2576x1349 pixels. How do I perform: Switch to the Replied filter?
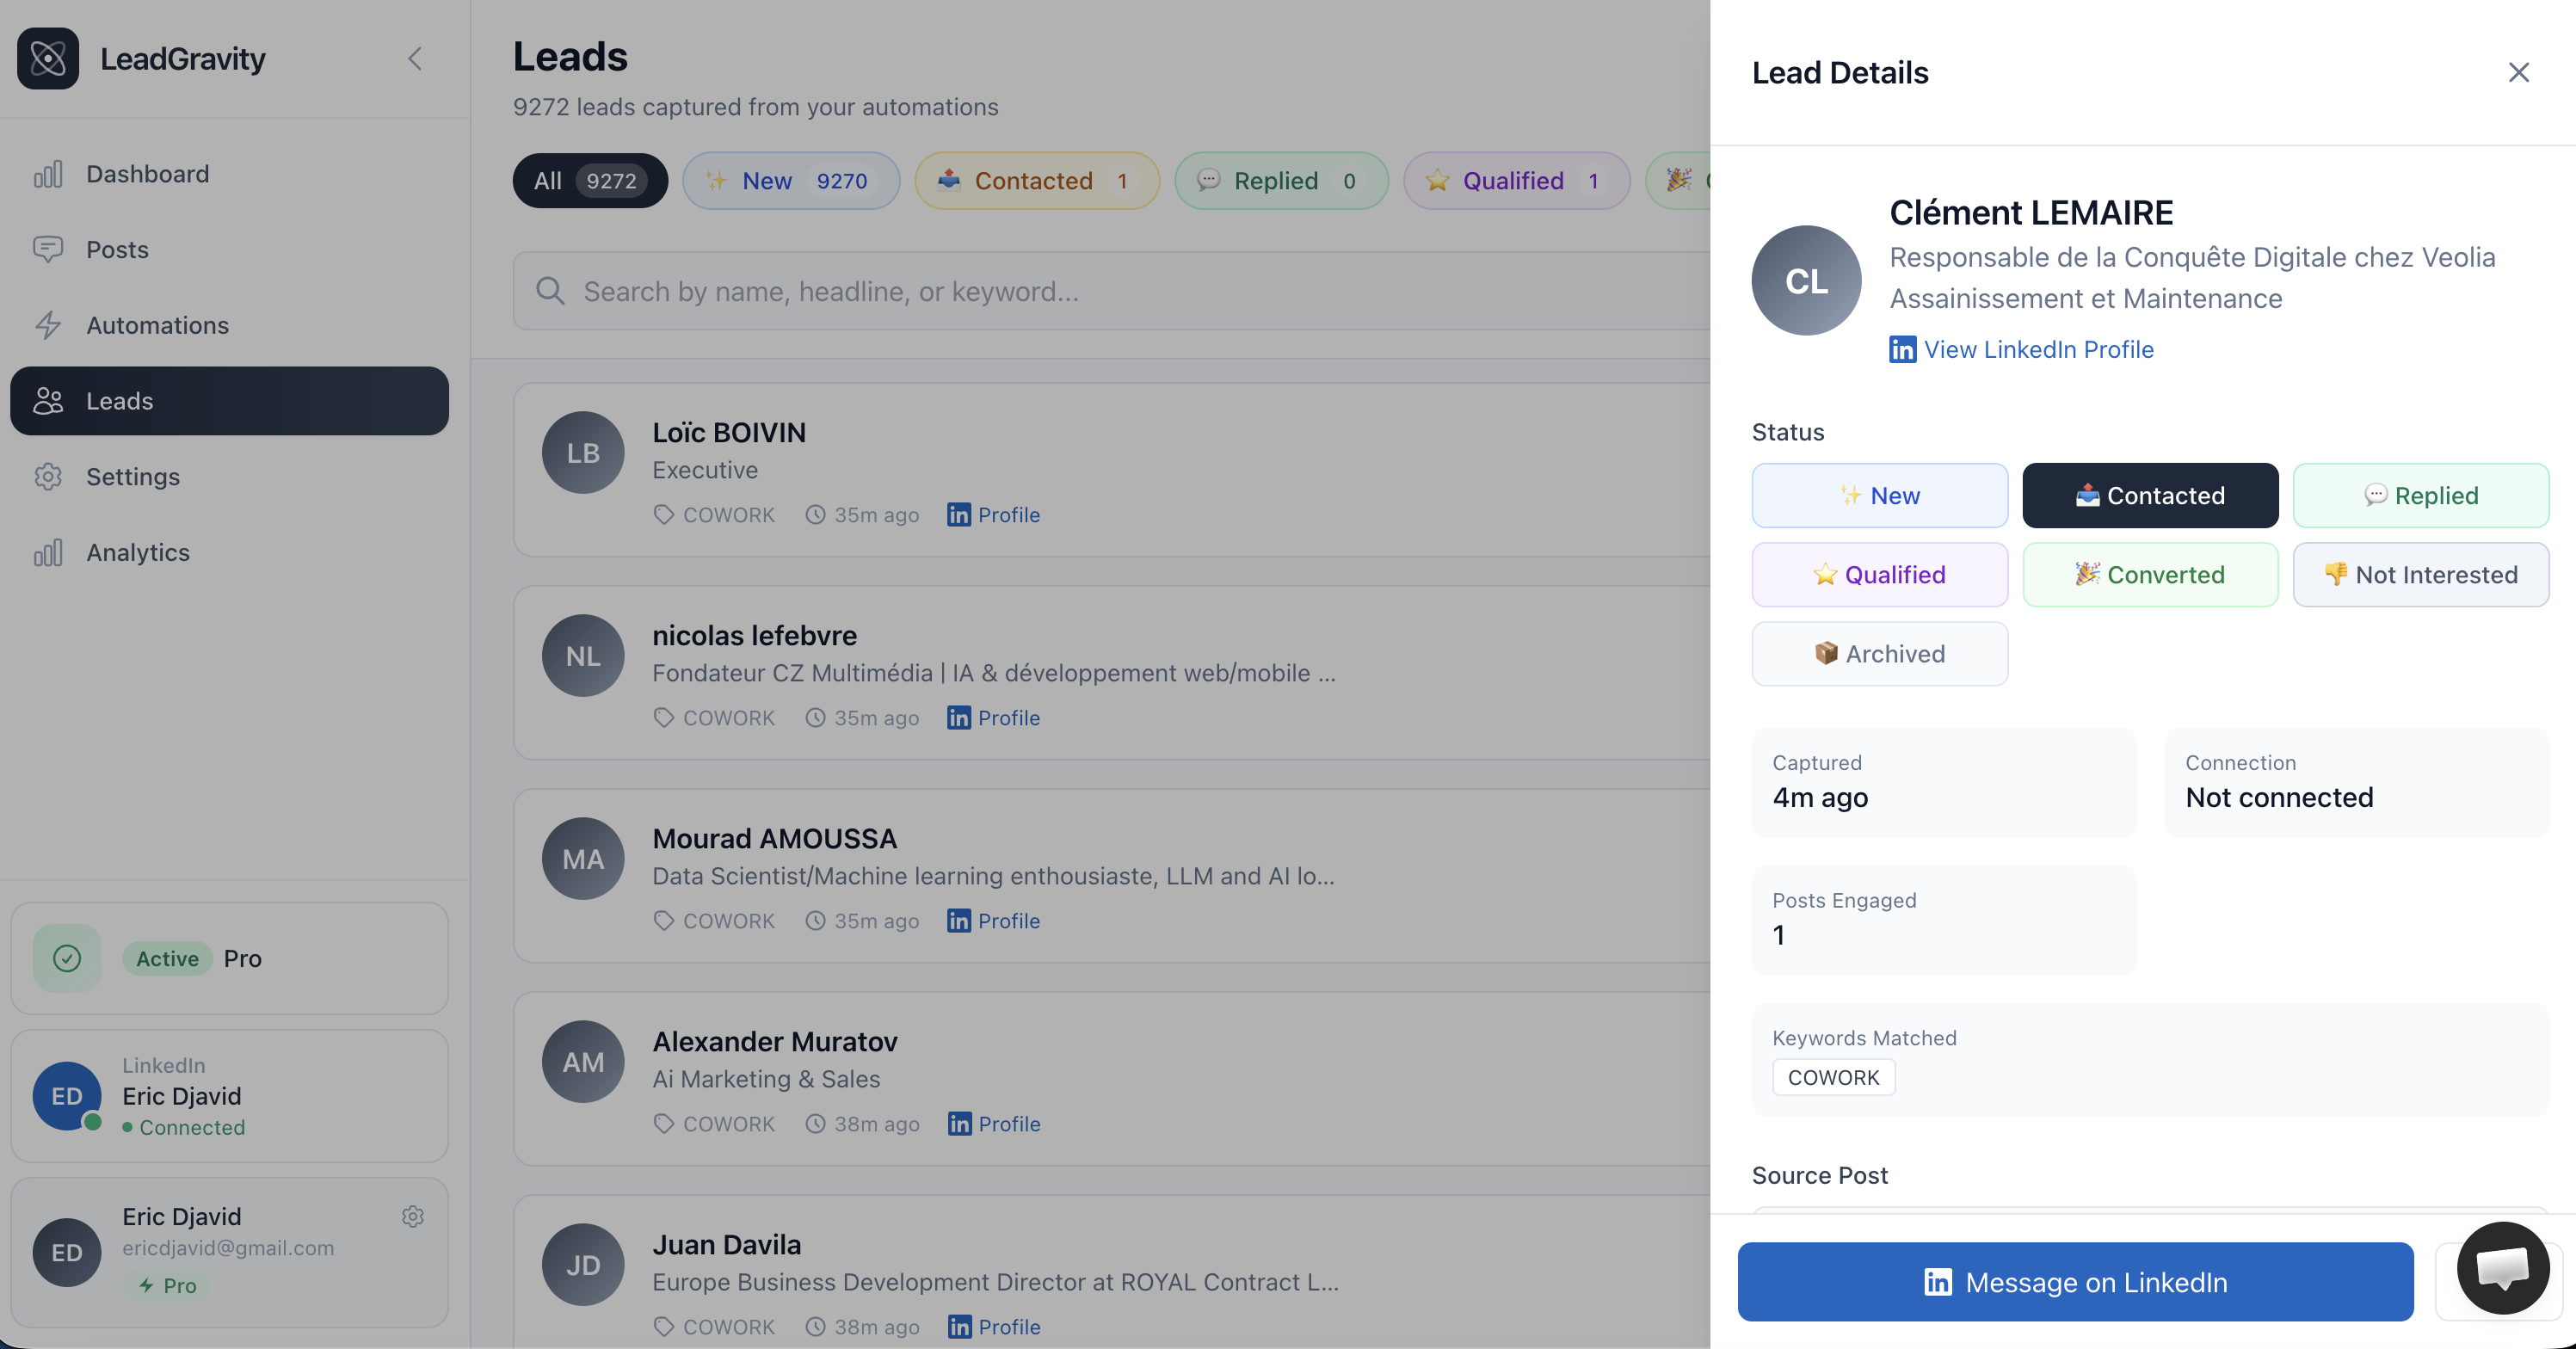coord(1281,180)
